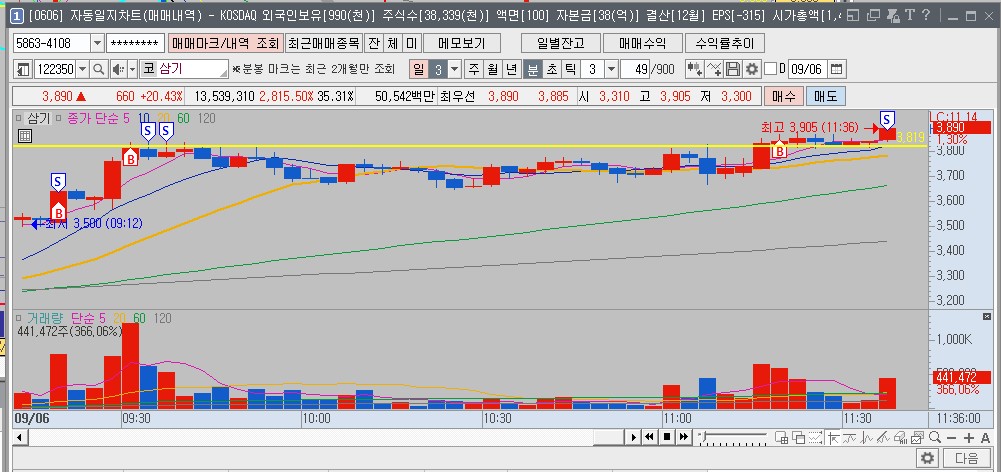Click the 매매마크/내역 조회 button

click(x=225, y=43)
